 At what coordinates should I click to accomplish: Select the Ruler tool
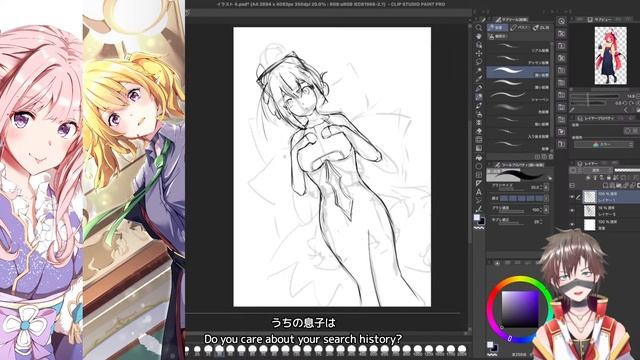click(x=479, y=183)
